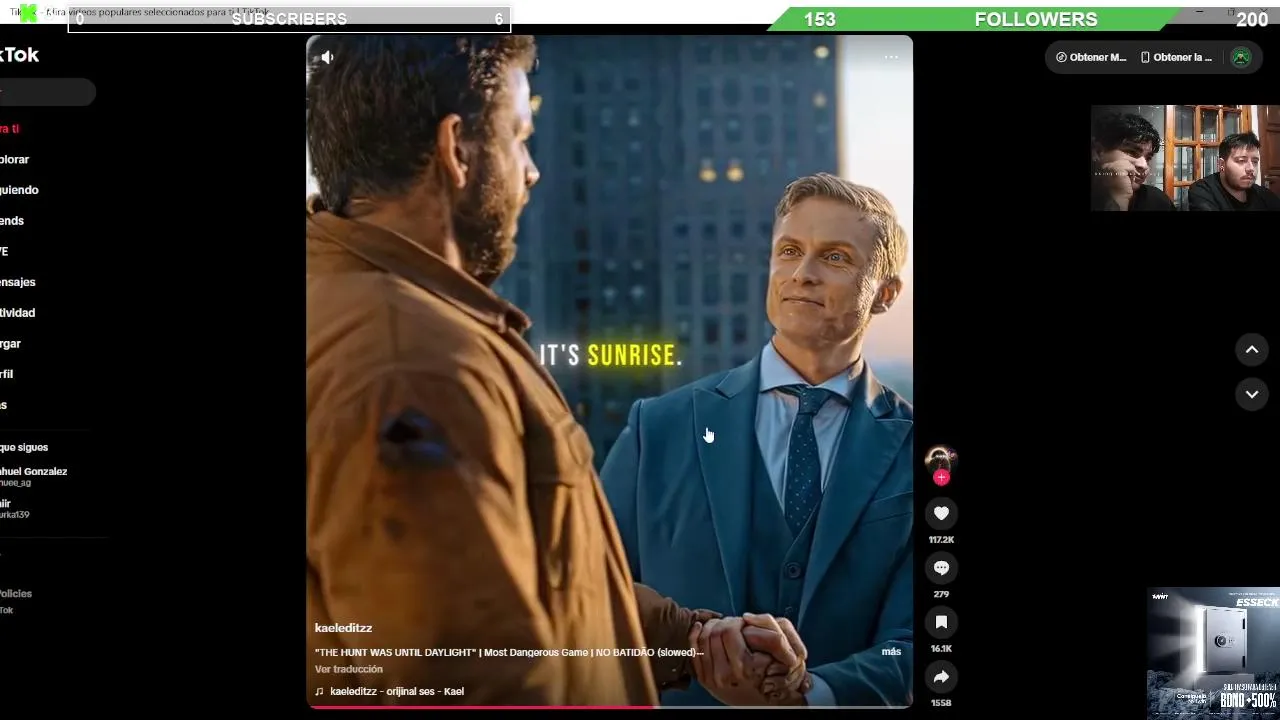Open the video's three-dot options menu
Viewport: 1280px width, 720px height.
tap(891, 57)
